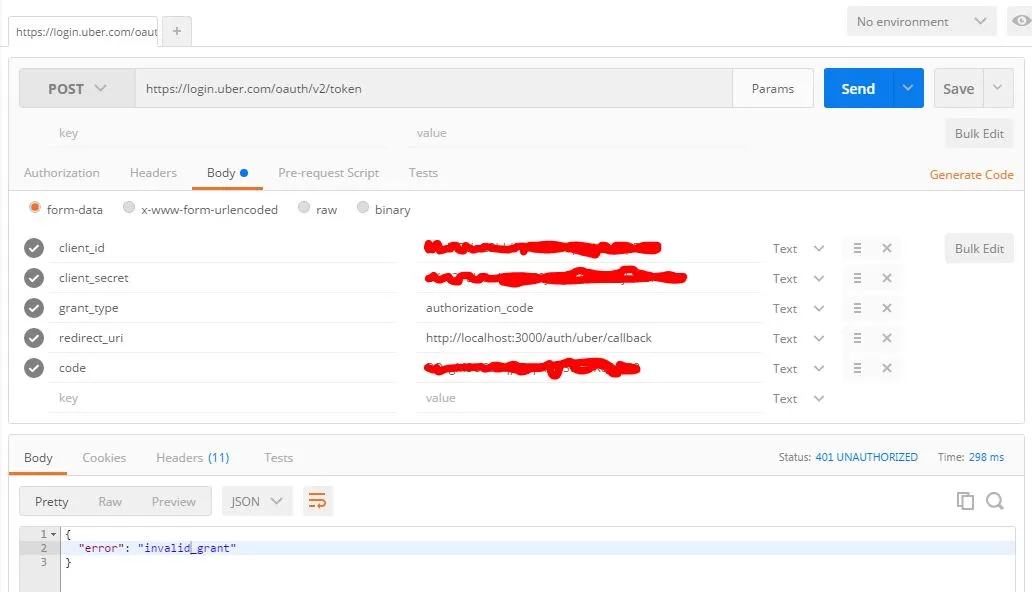Open the response Tests tab
Viewport: 1032px width, 592px height.
278,458
